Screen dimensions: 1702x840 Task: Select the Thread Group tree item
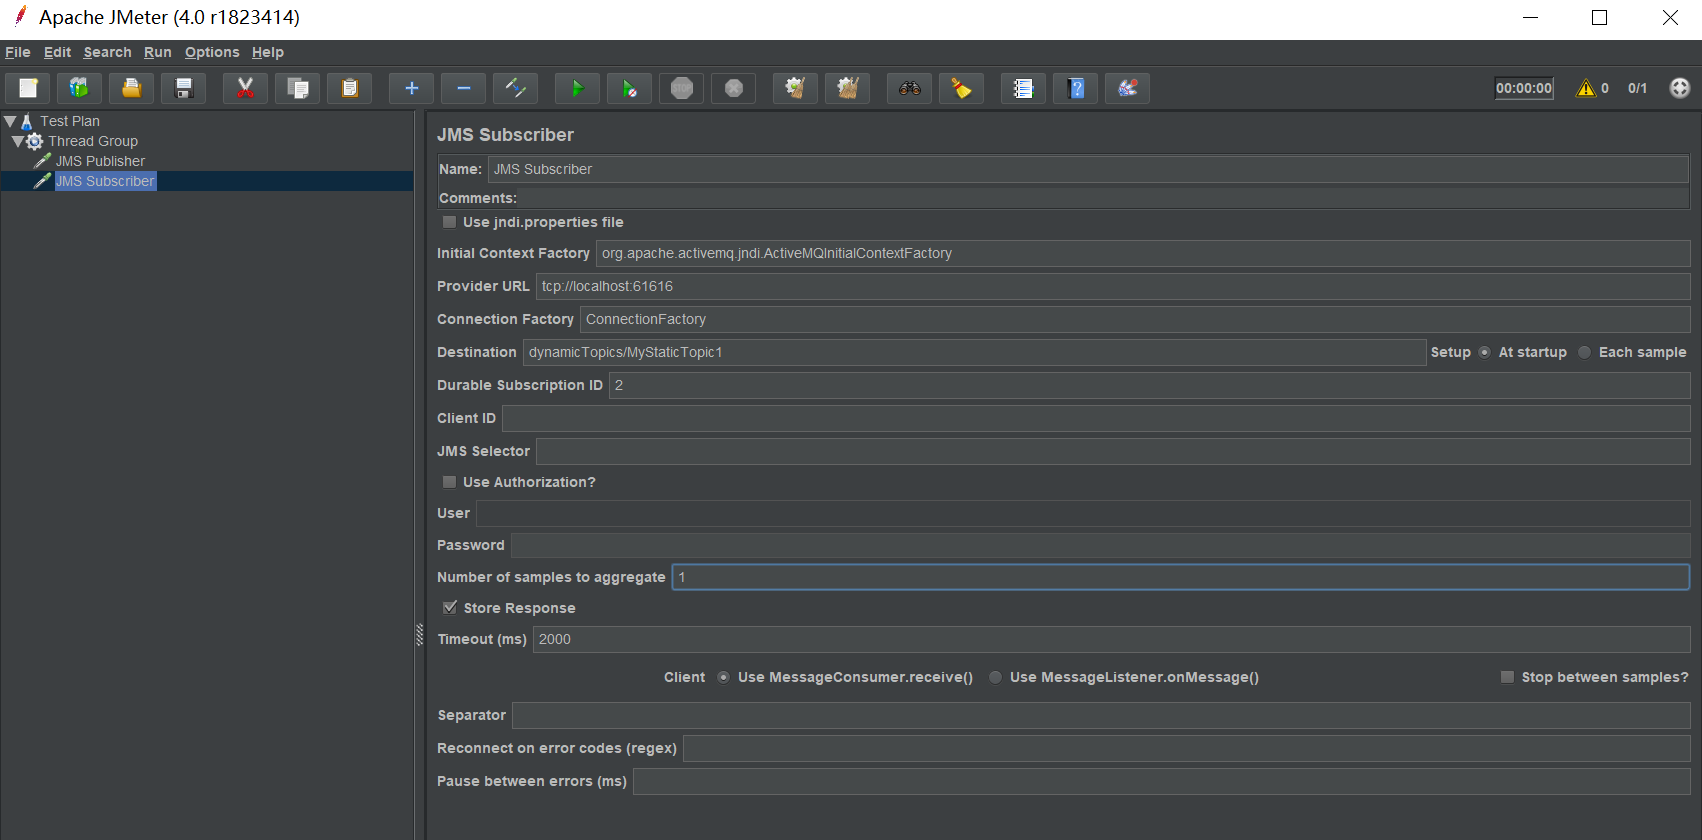(x=93, y=141)
